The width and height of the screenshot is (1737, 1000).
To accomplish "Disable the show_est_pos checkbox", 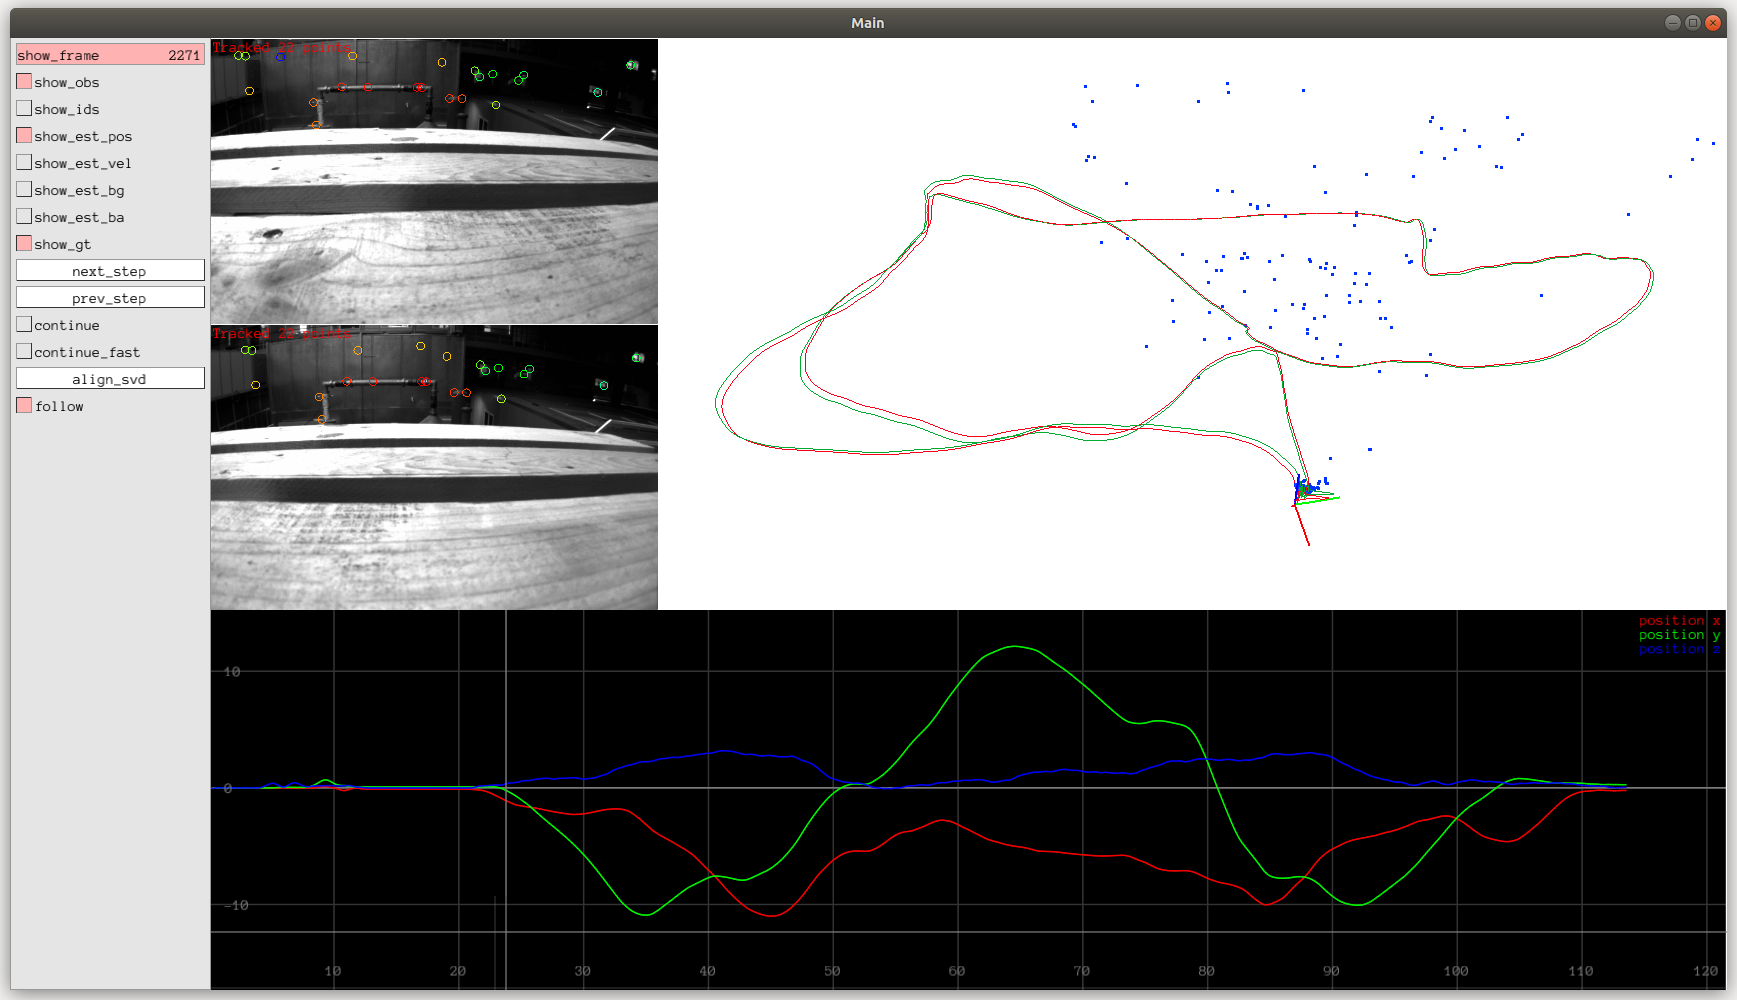I will (x=25, y=135).
